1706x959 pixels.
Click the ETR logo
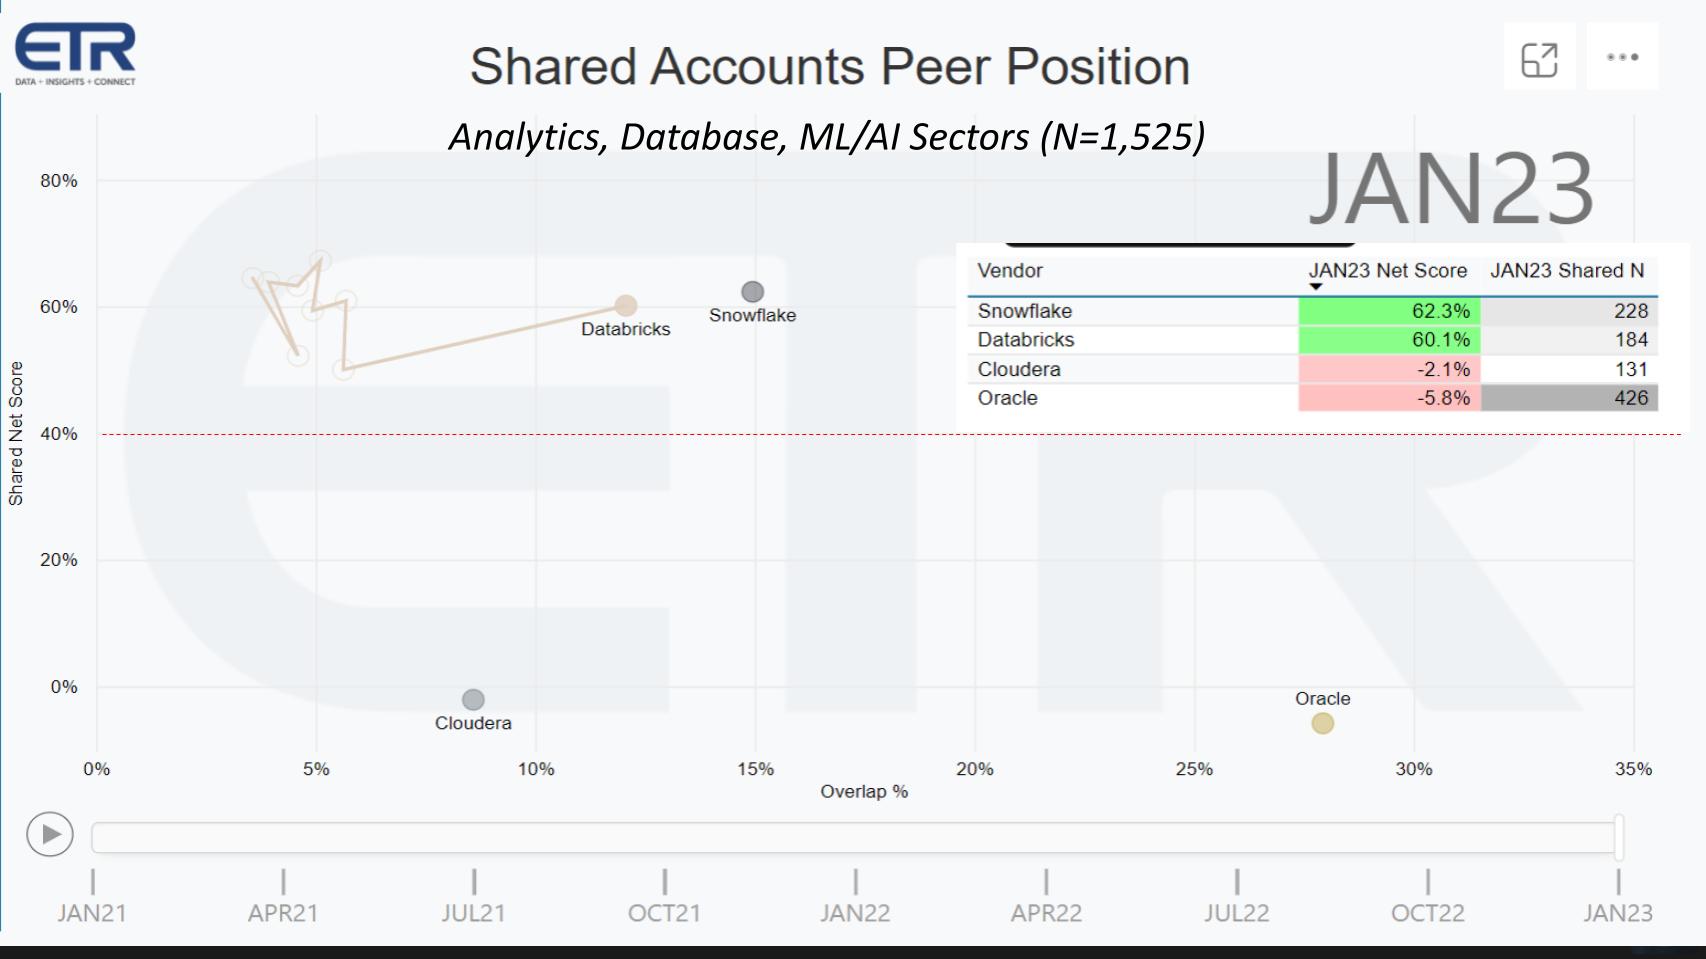pyautogui.click(x=75, y=50)
